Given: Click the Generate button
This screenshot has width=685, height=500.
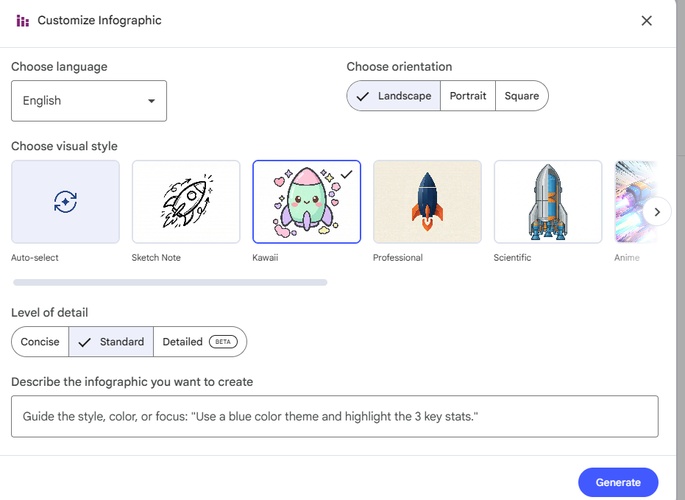Looking at the screenshot, I should coord(618,482).
